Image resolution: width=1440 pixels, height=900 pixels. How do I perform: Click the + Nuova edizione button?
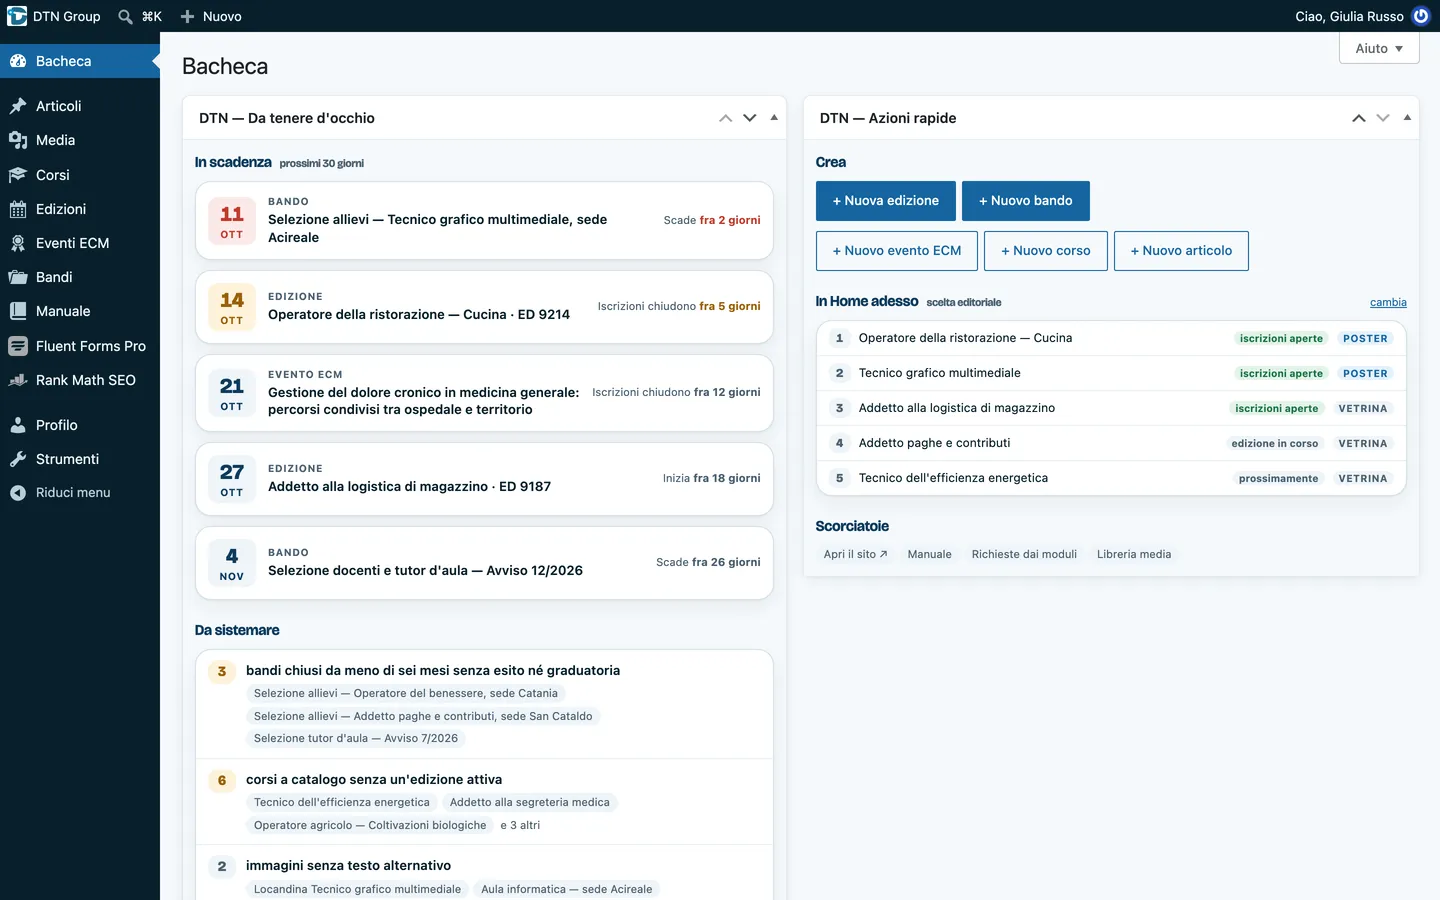pyautogui.click(x=886, y=201)
